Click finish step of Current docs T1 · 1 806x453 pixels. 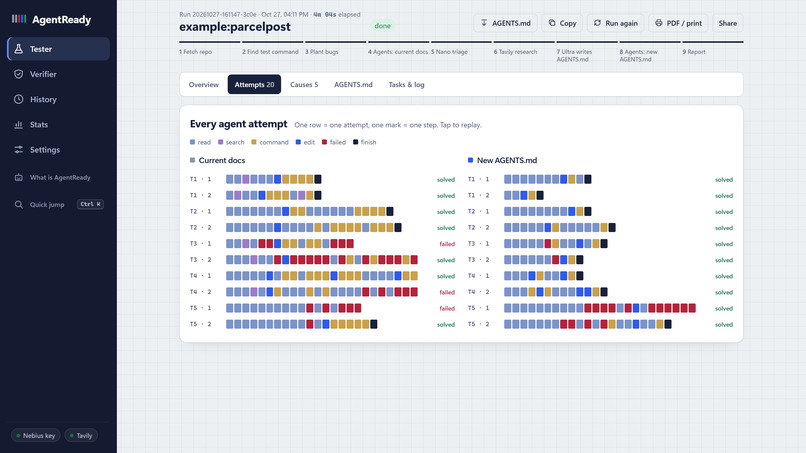318,179
